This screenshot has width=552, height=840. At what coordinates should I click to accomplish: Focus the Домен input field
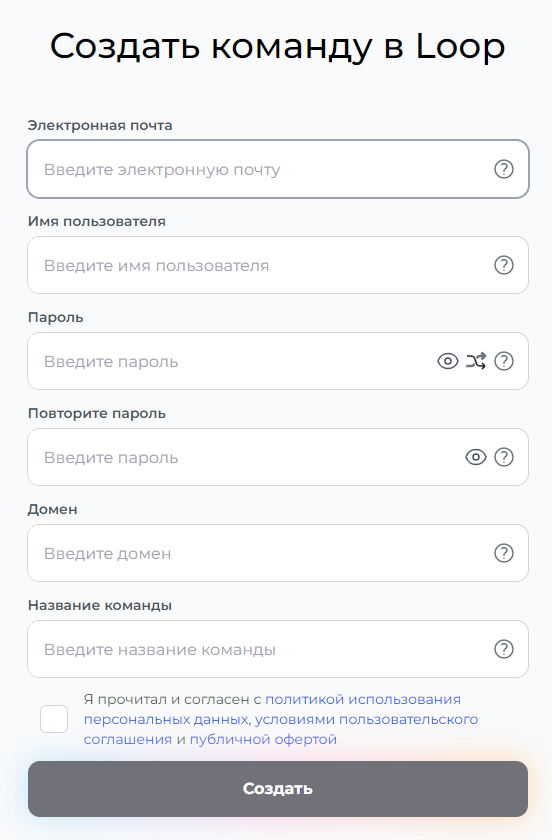coord(278,553)
